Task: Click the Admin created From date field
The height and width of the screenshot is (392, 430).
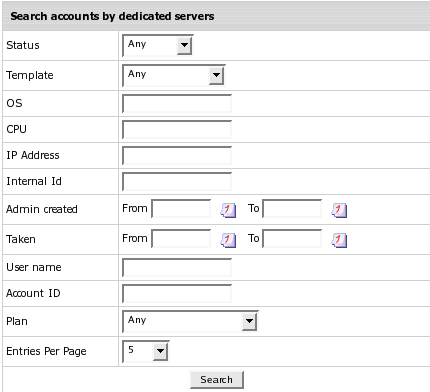Action: [181, 209]
